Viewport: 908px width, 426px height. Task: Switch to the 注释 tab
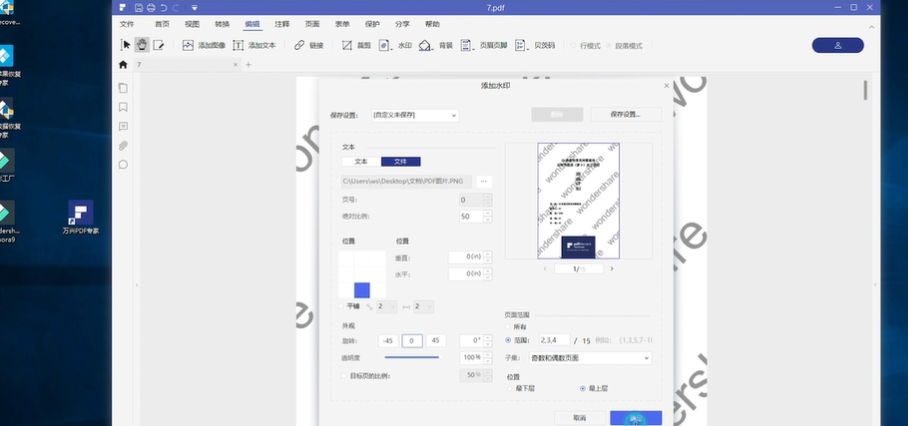coord(282,24)
